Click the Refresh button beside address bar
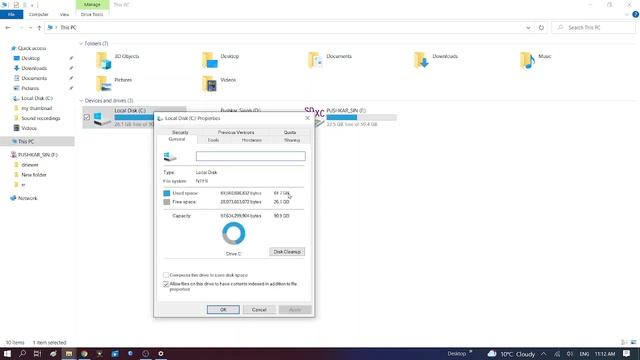 coord(541,28)
